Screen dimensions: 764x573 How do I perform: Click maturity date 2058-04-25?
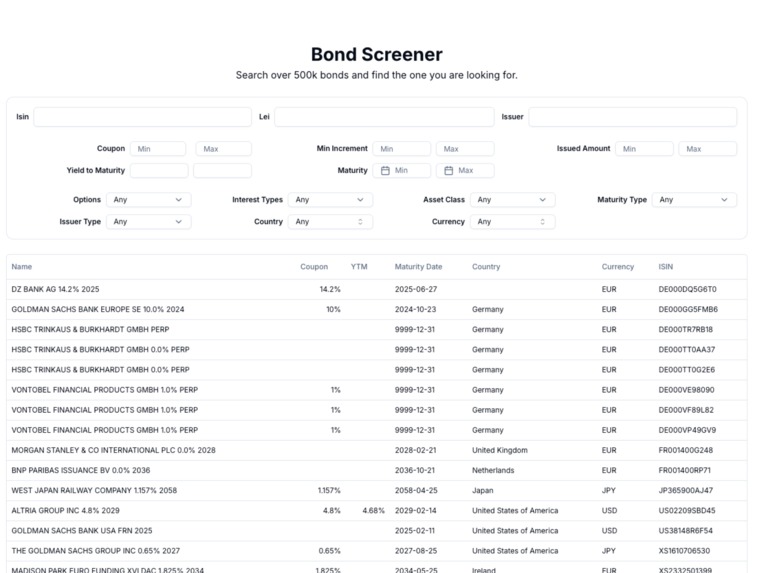pyautogui.click(x=416, y=491)
